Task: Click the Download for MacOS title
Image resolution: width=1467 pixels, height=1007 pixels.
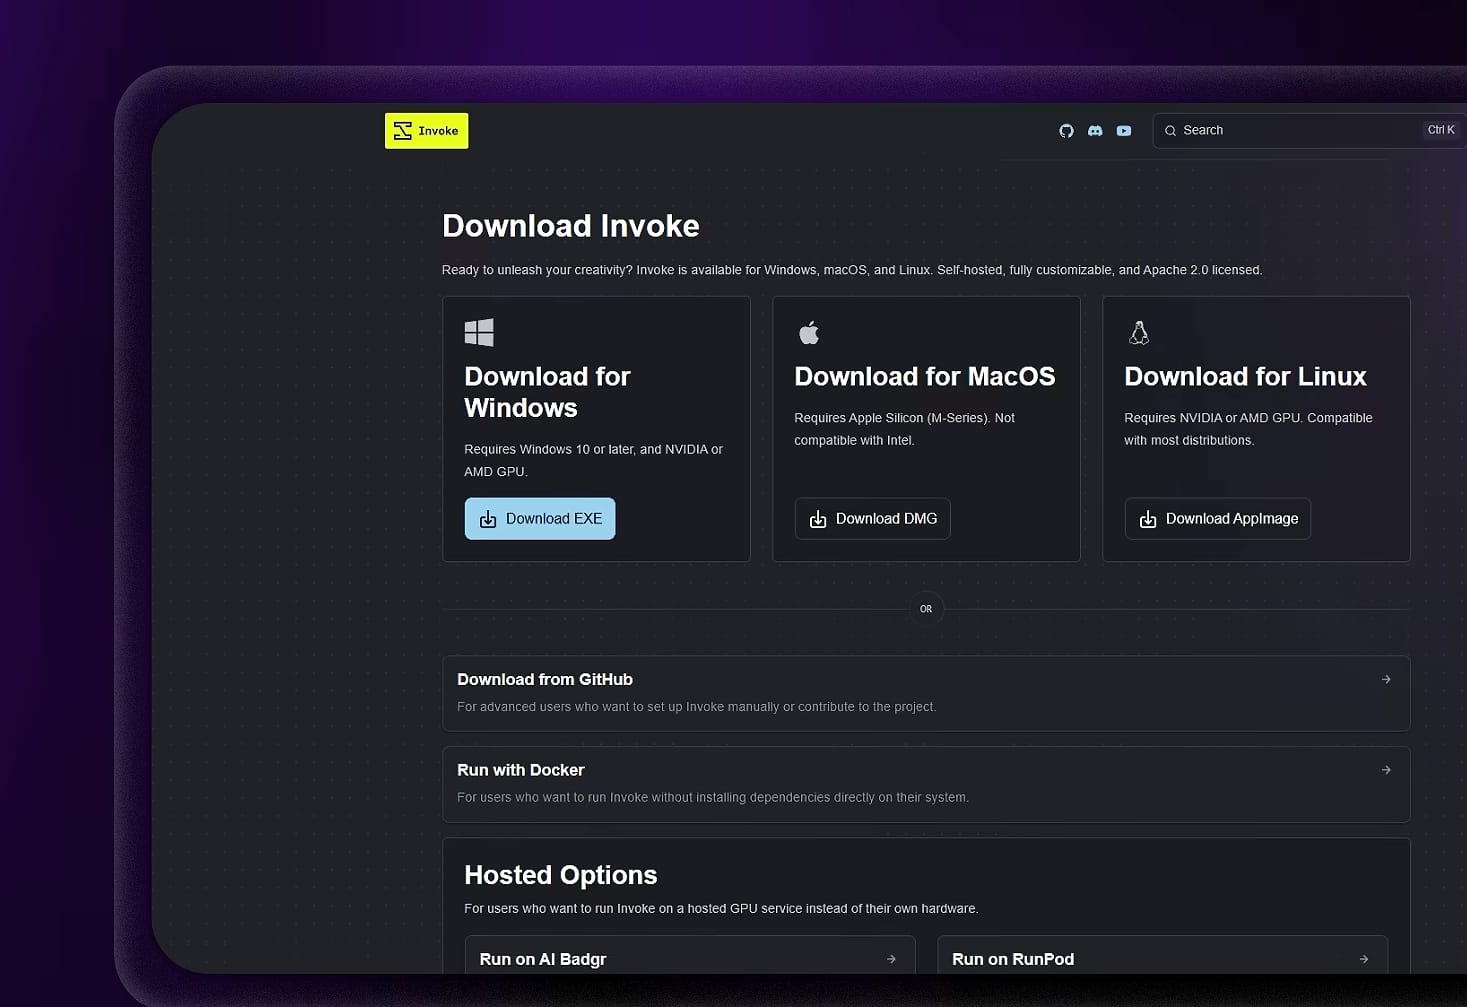Action: (925, 376)
